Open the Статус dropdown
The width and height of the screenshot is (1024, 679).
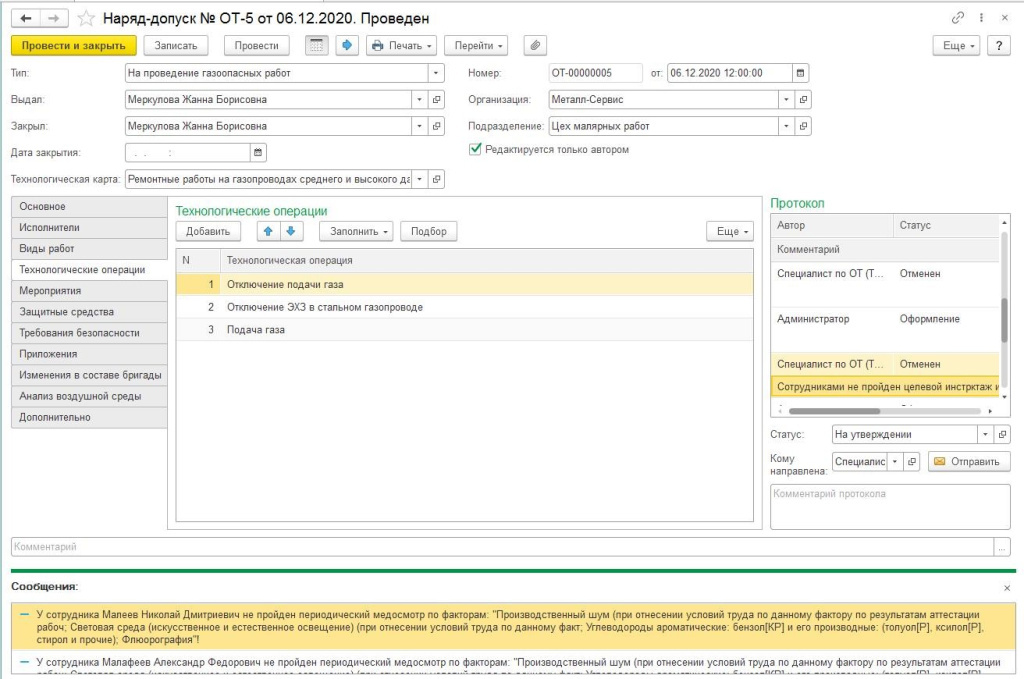[x=985, y=435]
